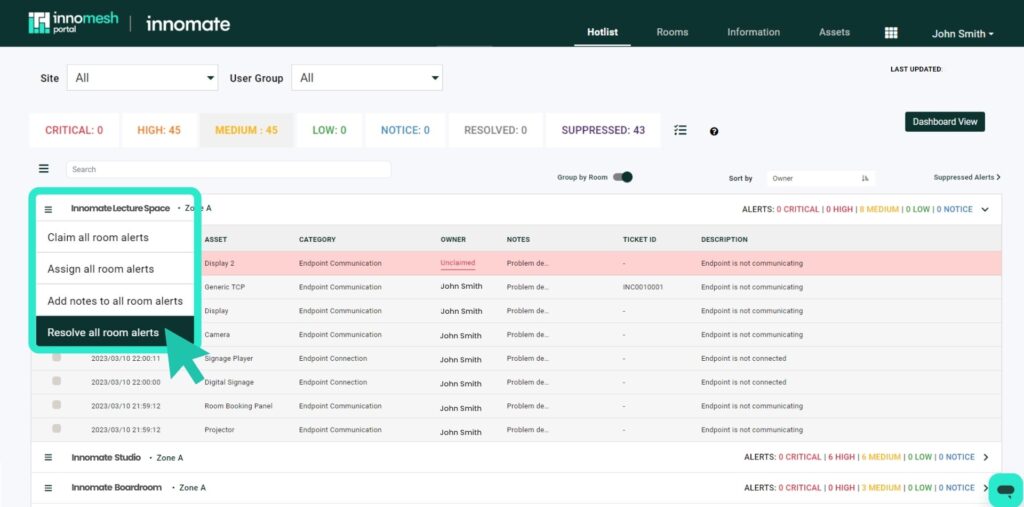Click the TICKET ID column header

click(639, 240)
